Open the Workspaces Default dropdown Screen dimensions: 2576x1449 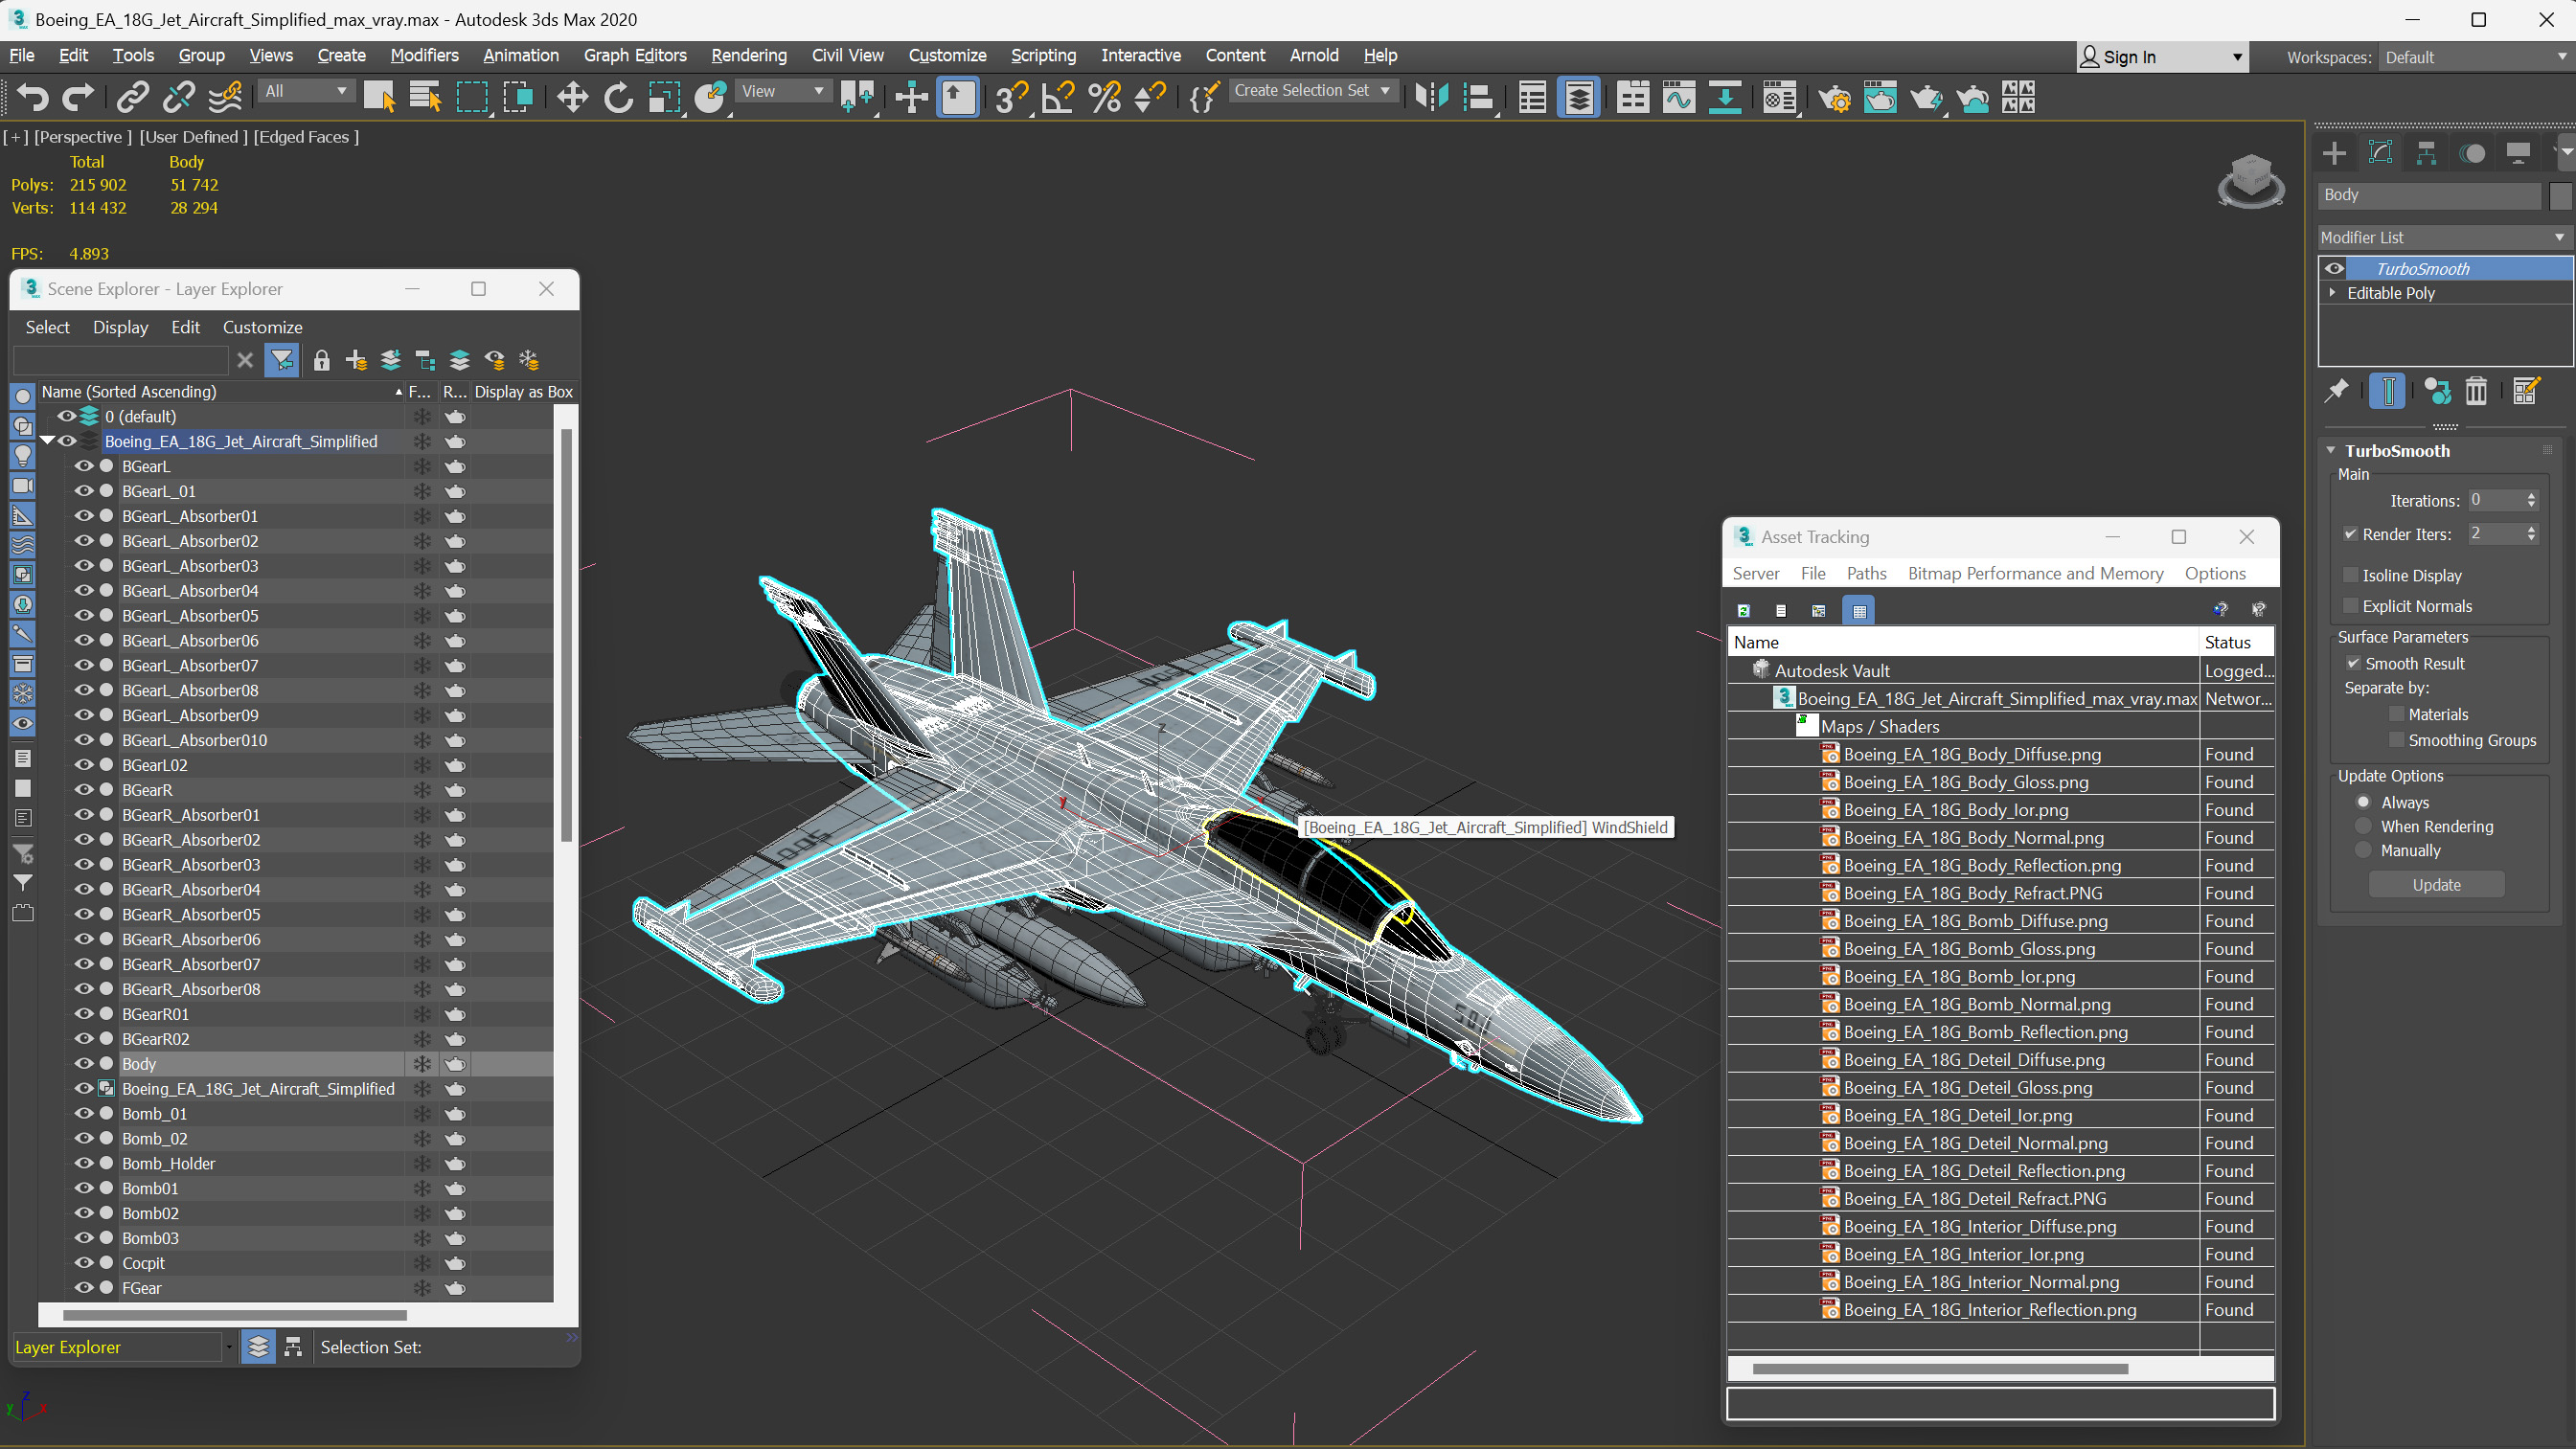coord(2474,57)
